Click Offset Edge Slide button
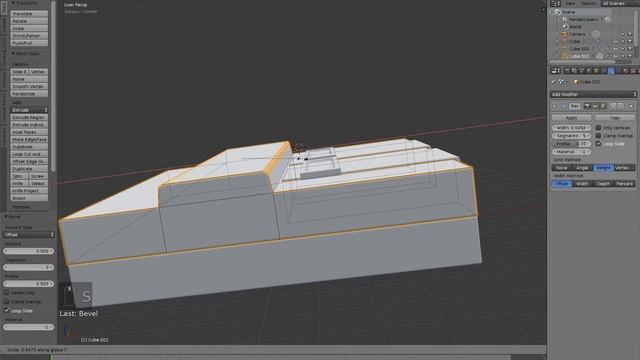Screen dimensions: 640x360 click(29, 161)
